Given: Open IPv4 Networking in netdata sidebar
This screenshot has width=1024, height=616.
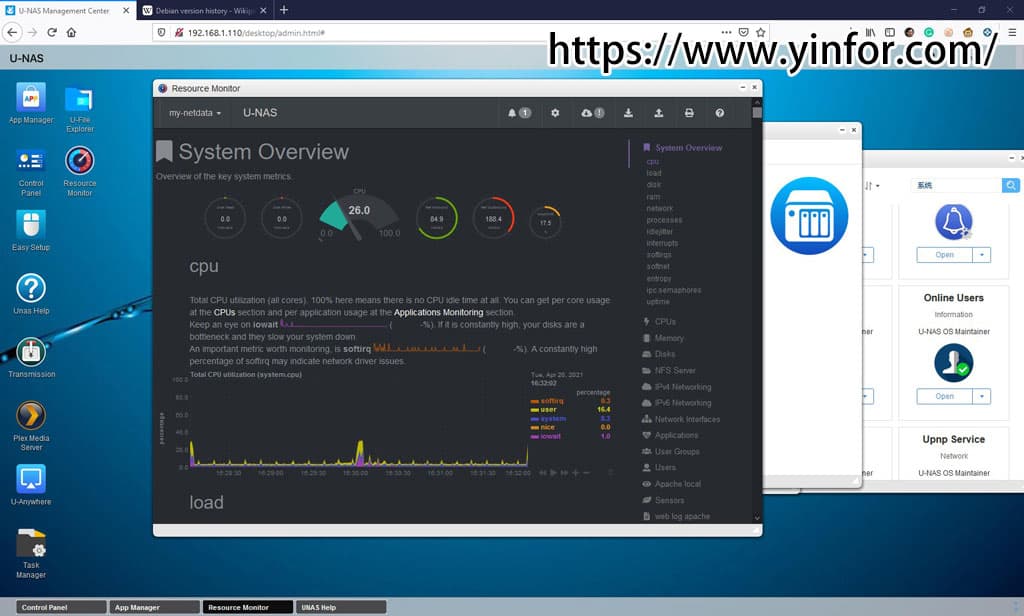Looking at the screenshot, I should coord(677,387).
